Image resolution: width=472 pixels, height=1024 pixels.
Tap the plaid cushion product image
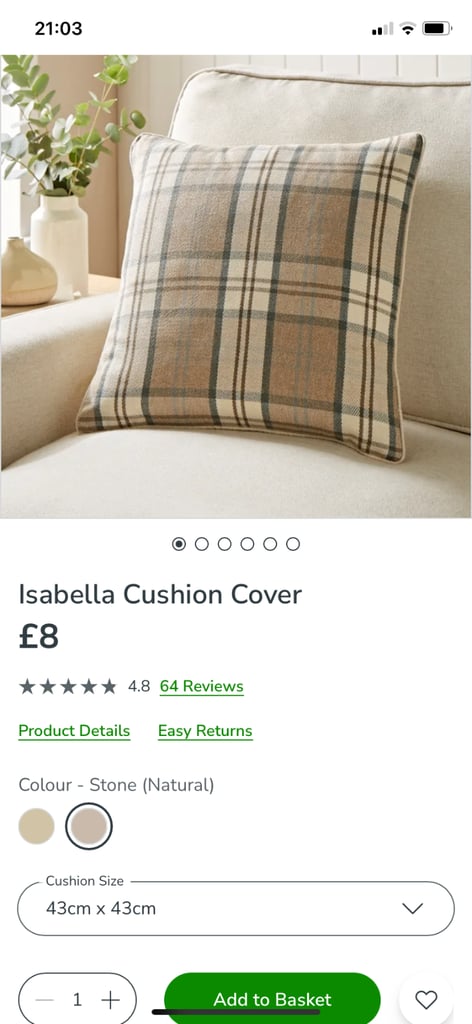(251, 297)
